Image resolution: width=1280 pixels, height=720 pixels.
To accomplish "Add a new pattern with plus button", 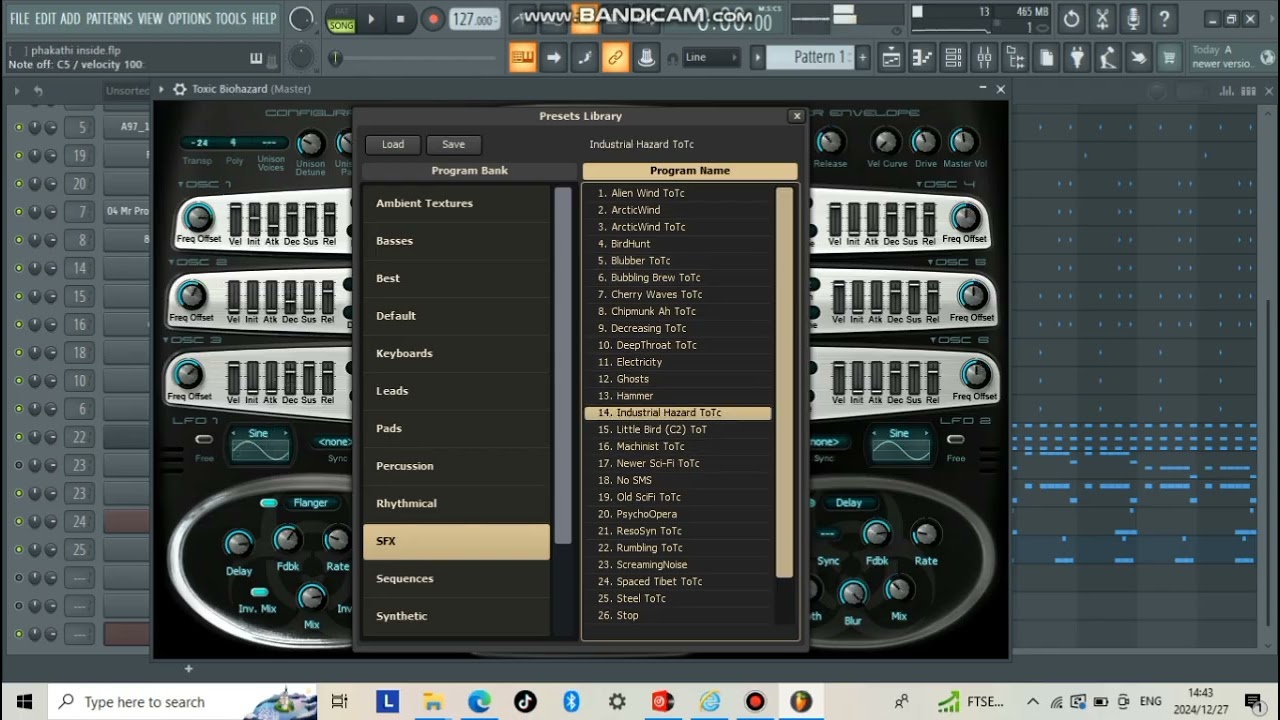I will pos(862,57).
